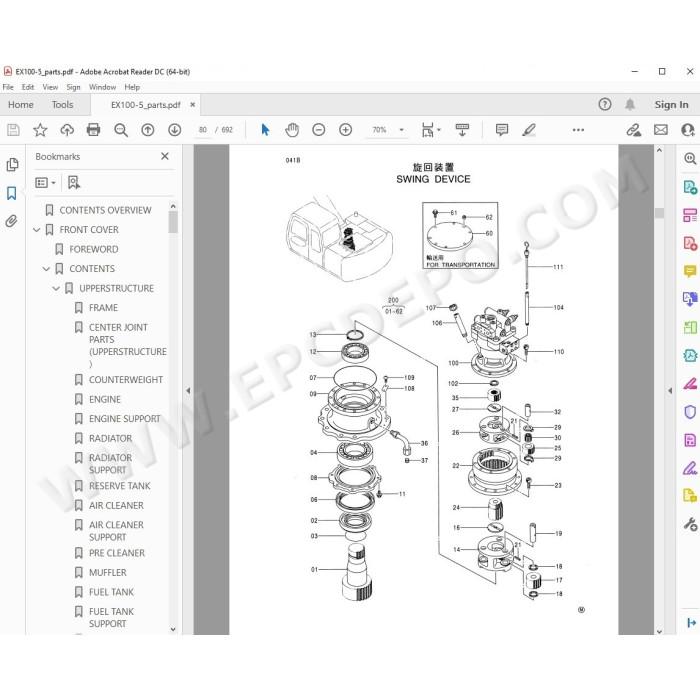Open Fill & Sign tool in right rail
Viewport: 700px width, 700px height.
690,468
